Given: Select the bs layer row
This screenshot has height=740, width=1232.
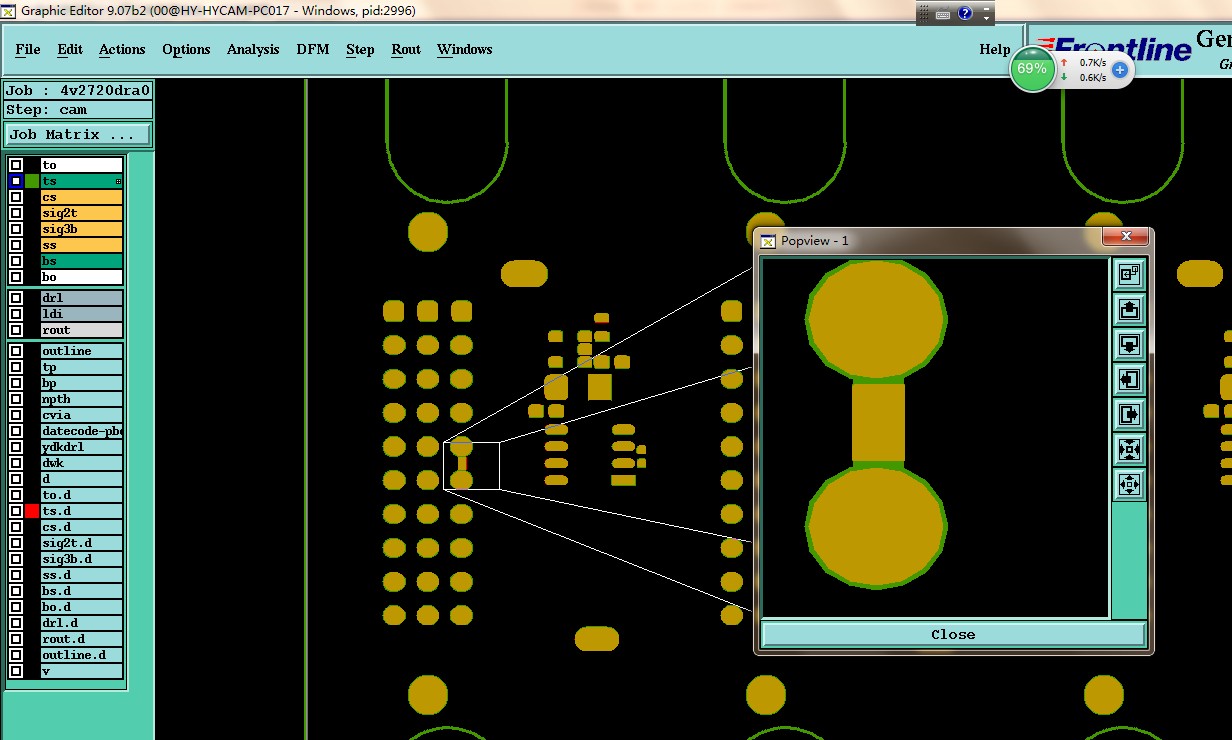Looking at the screenshot, I should (x=81, y=261).
